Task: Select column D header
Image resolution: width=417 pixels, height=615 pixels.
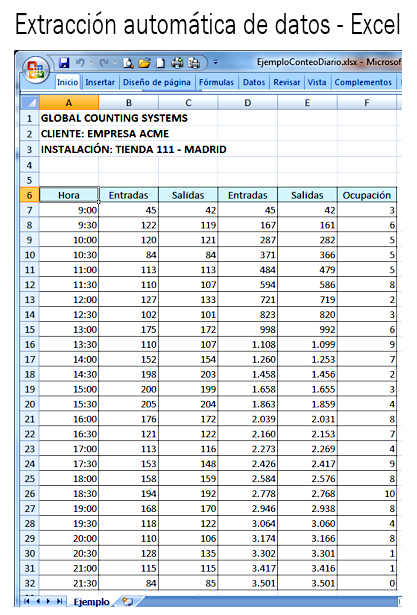Action: [248, 103]
